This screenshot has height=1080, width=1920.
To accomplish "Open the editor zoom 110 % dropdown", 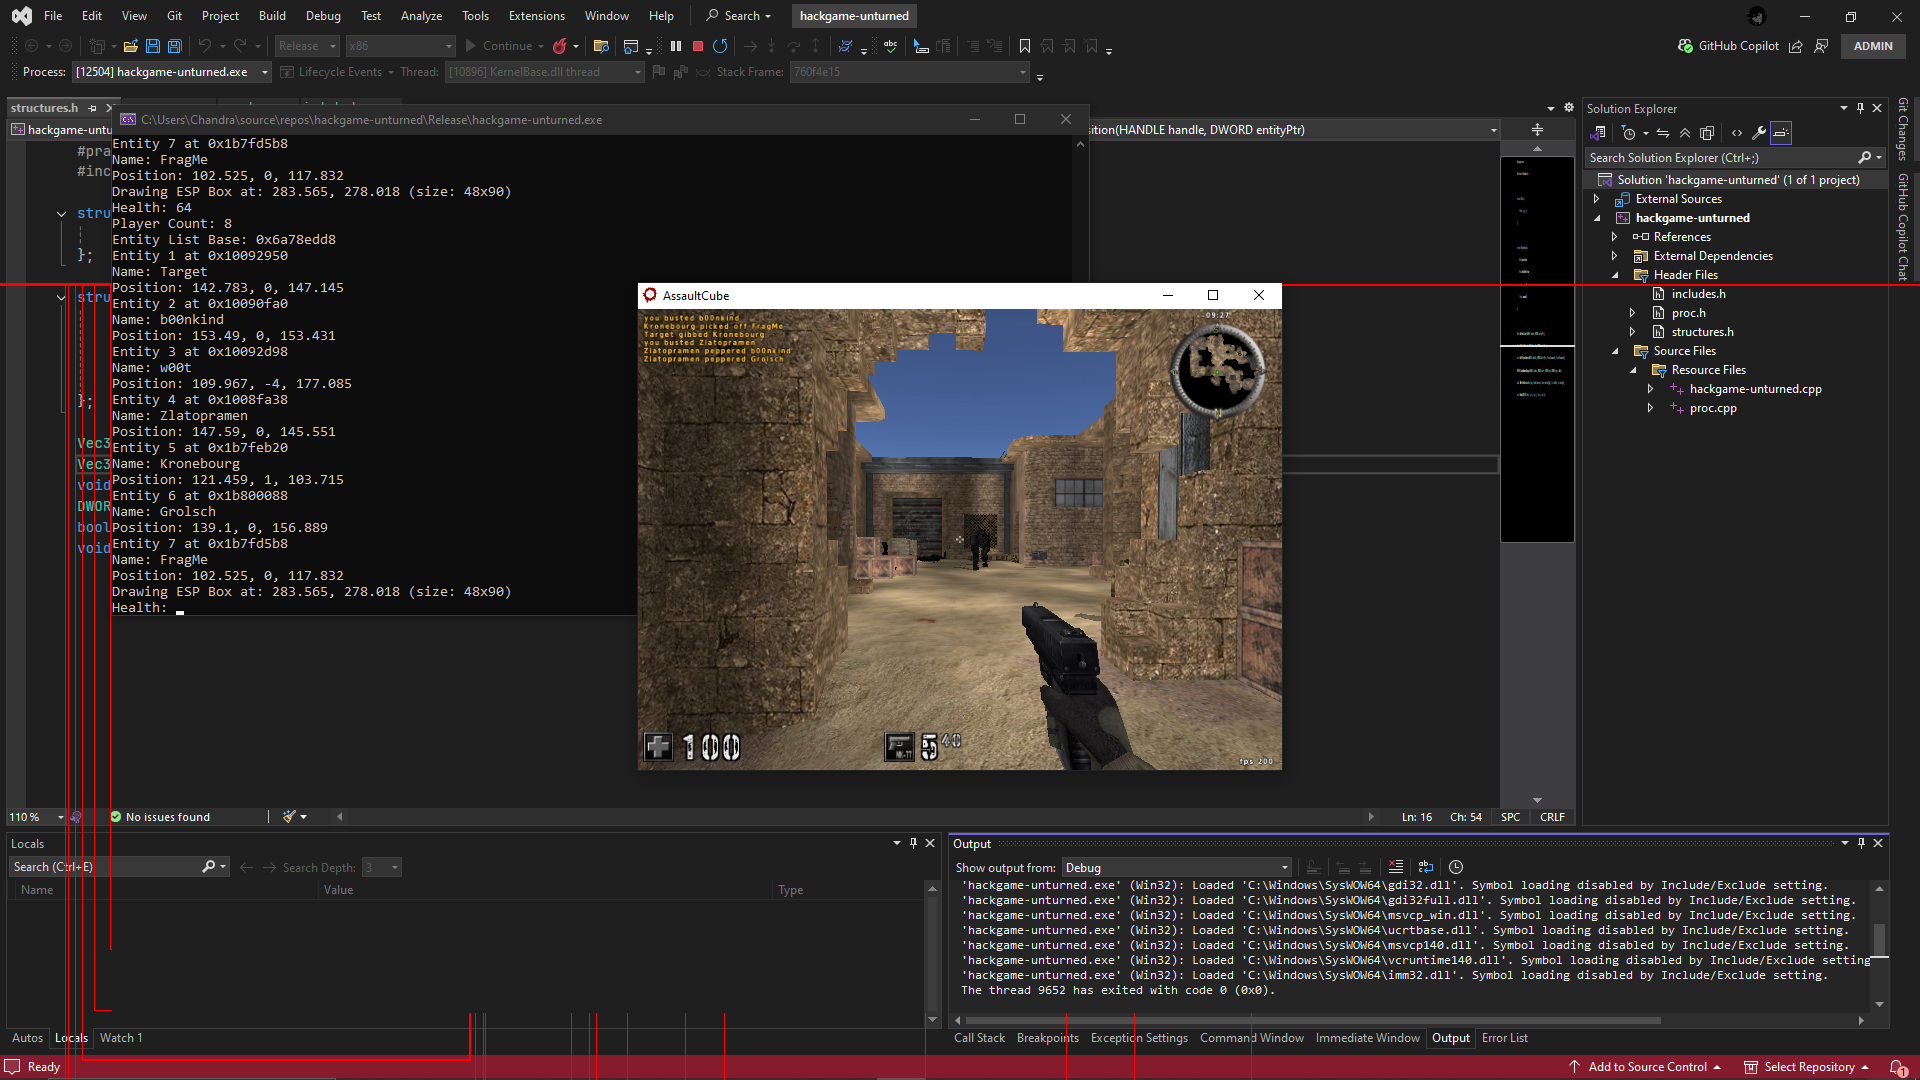I will point(36,817).
